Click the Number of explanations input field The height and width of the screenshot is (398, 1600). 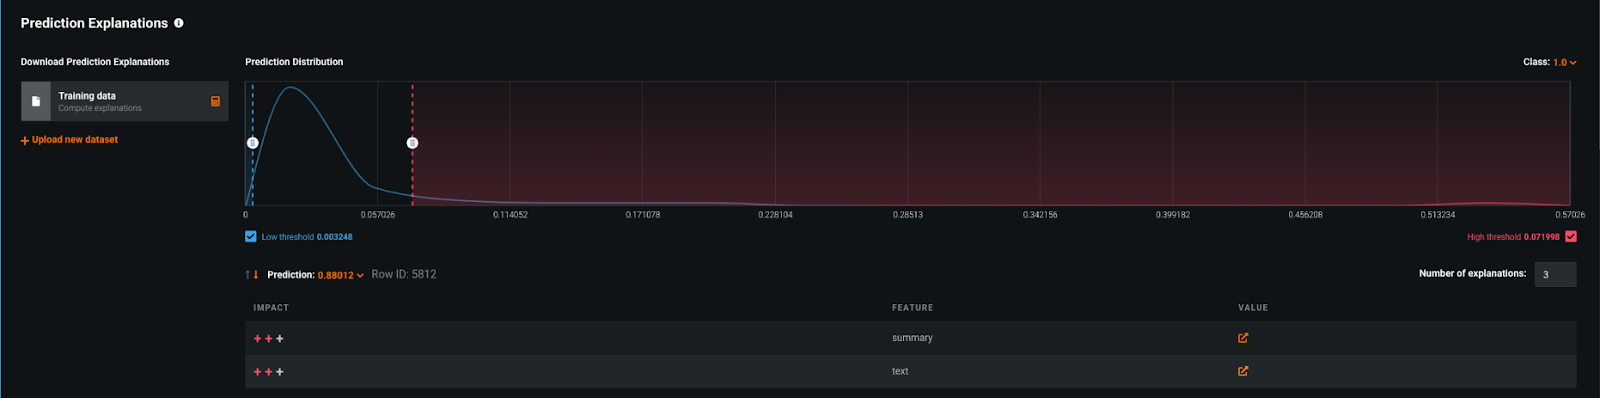click(x=1555, y=274)
